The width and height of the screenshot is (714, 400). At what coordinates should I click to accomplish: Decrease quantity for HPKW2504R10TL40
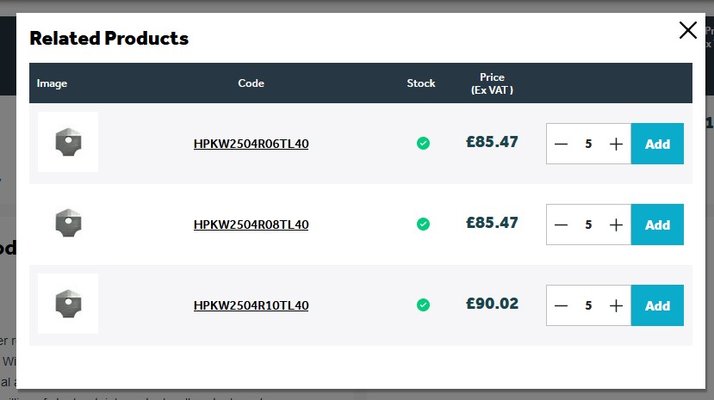[561, 305]
